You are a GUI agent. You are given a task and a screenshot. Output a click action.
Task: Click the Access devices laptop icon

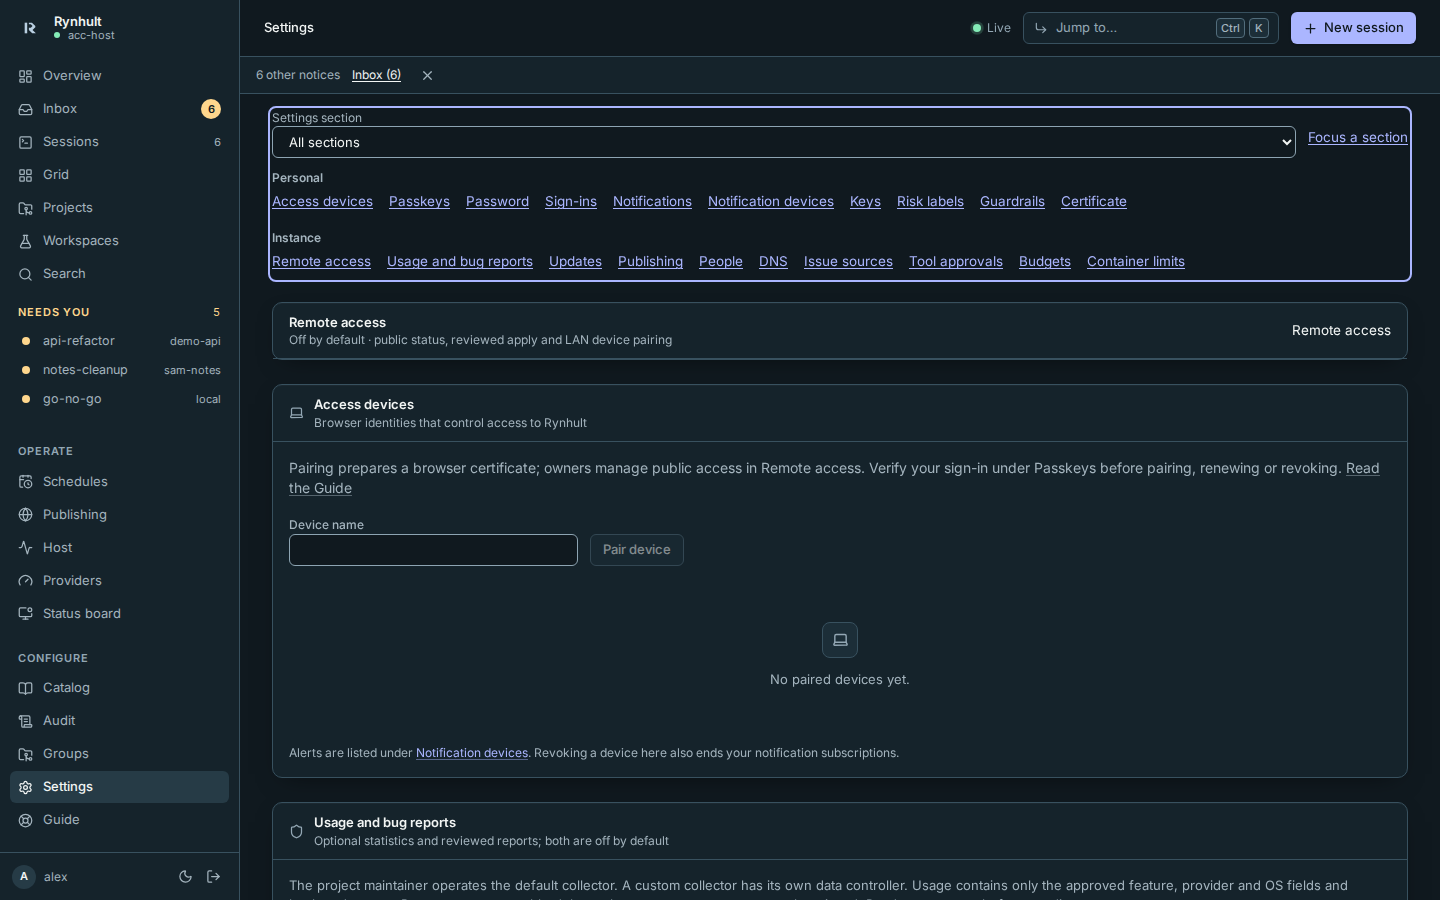[x=296, y=413]
